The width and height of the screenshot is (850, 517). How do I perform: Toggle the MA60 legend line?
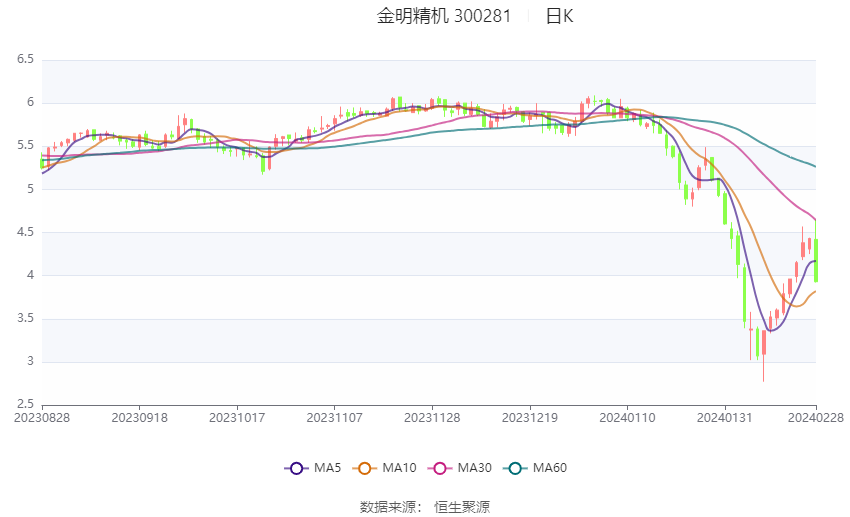[x=535, y=468]
